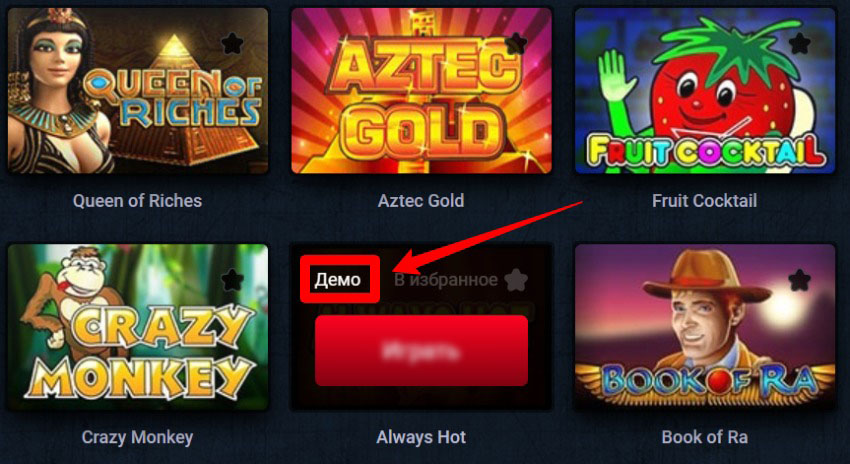Open the Queen of Riches game thumbnail
The image size is (850, 464).
138,91
